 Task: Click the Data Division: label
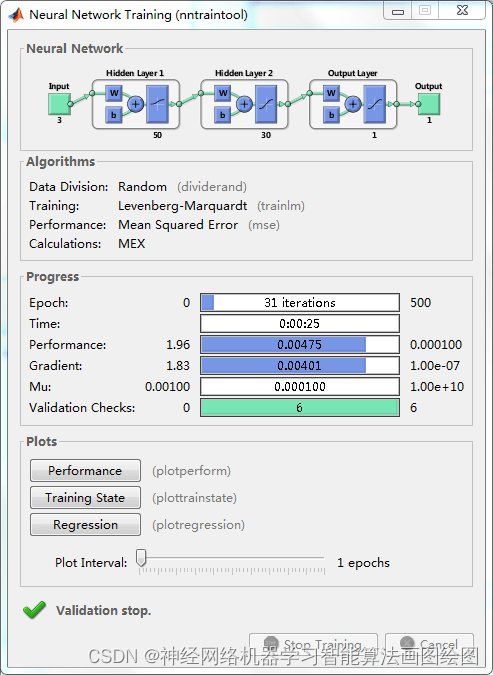tap(69, 187)
